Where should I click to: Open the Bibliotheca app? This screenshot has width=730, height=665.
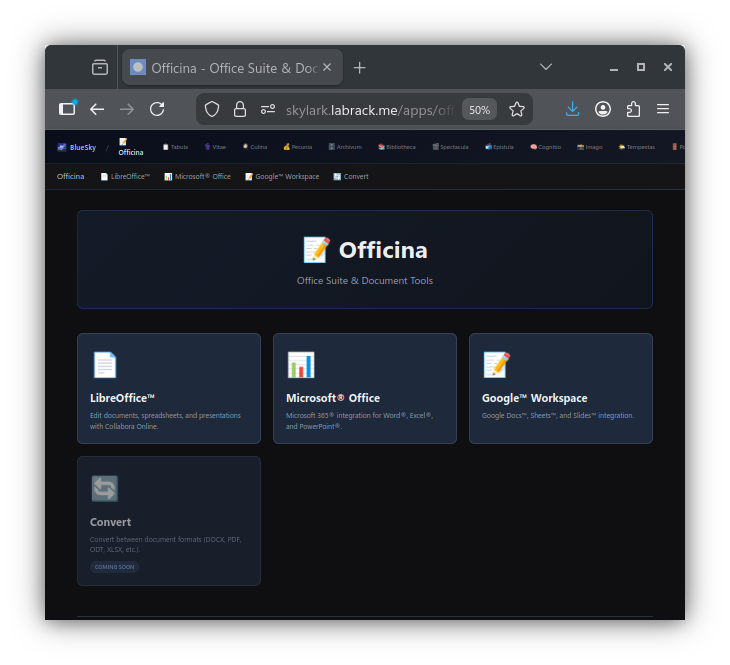(x=397, y=147)
